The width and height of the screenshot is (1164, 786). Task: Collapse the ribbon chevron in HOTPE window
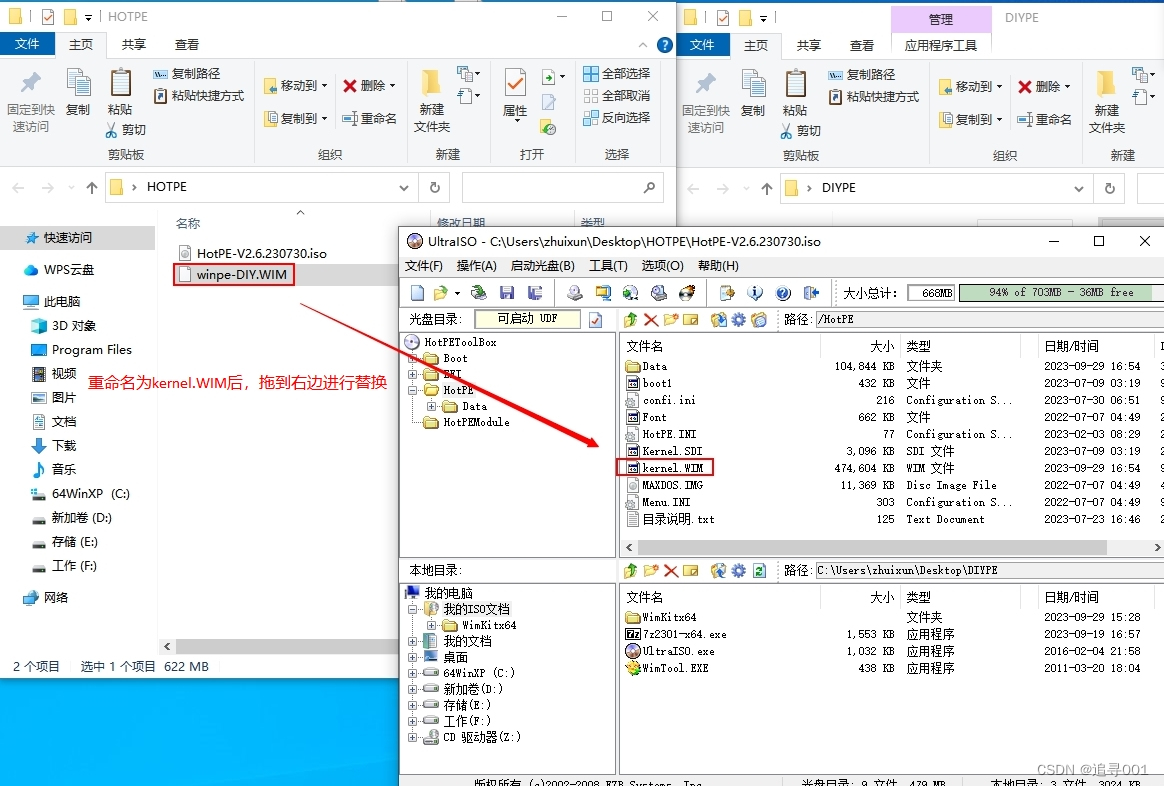tap(642, 45)
